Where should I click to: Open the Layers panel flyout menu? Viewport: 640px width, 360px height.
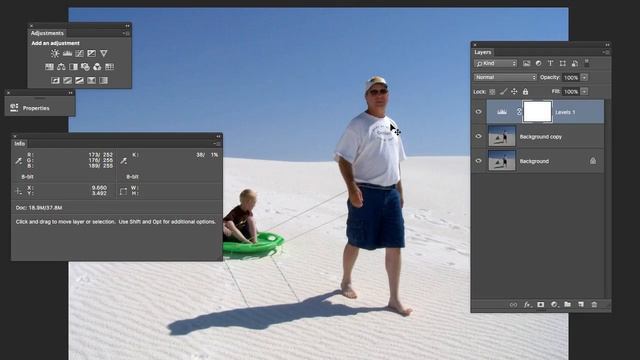pos(606,52)
